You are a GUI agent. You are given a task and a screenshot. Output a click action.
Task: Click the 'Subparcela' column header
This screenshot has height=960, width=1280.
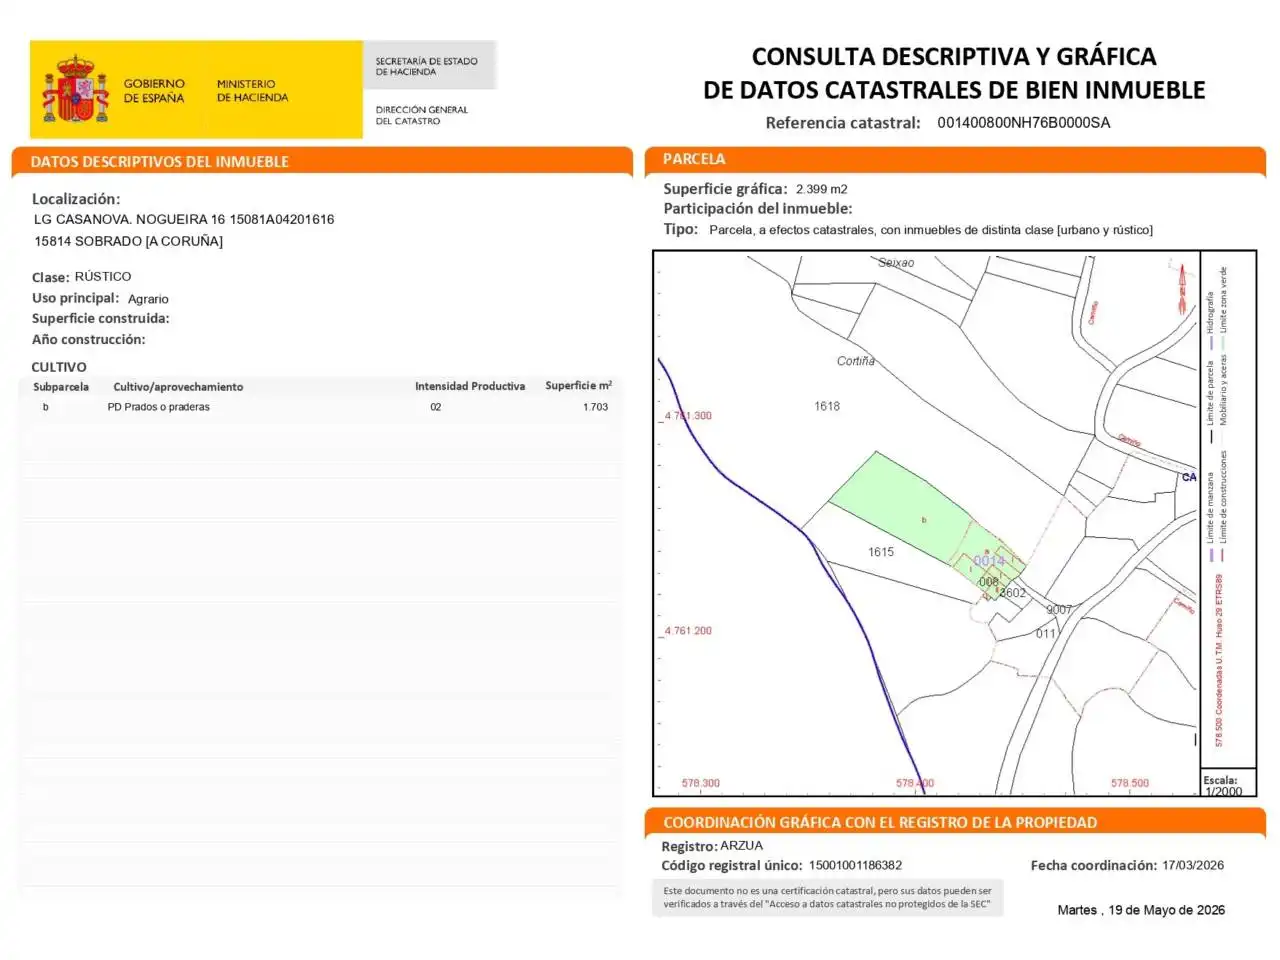tap(61, 387)
